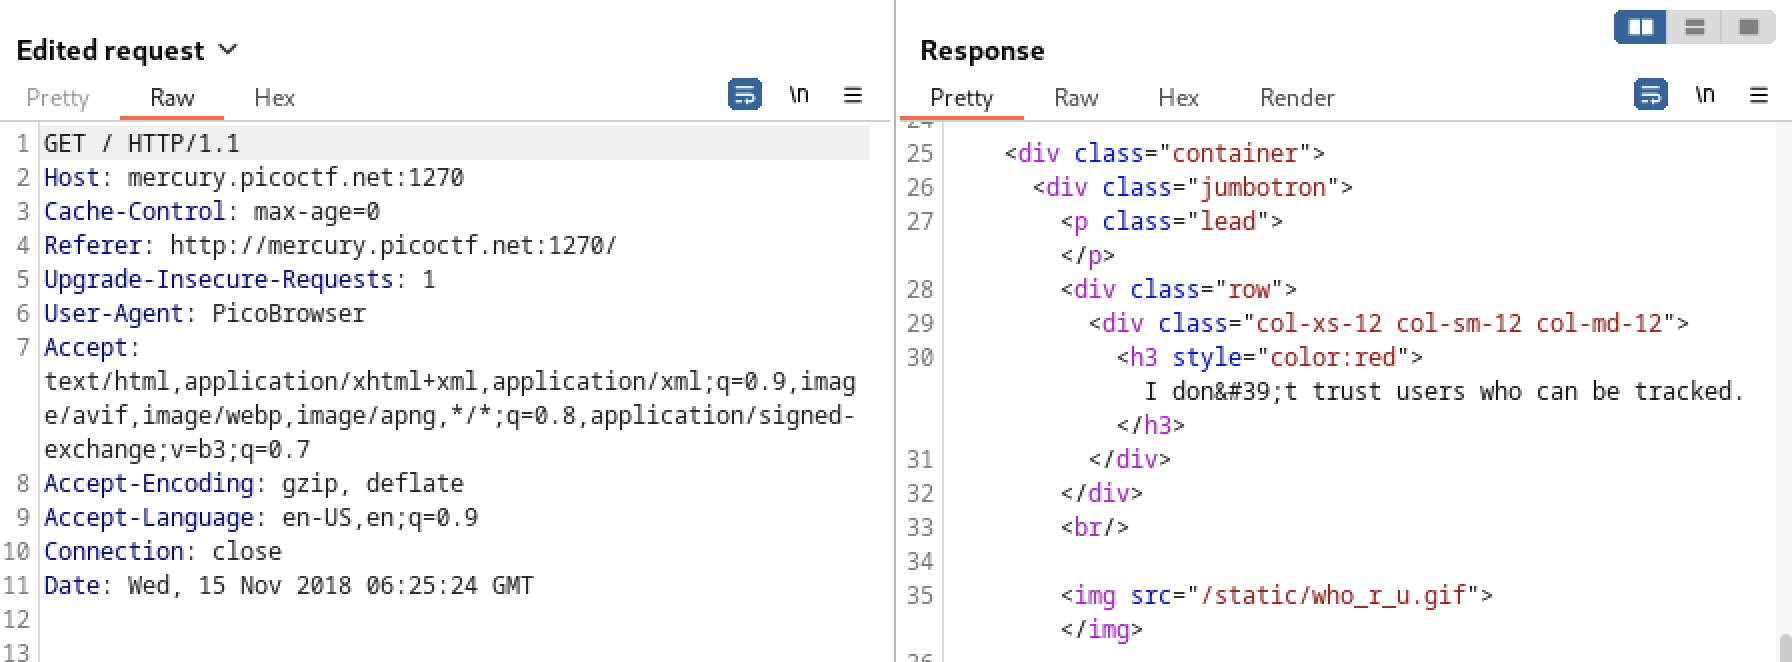Toggle word wrap in request panel
1792x662 pixels.
(745, 95)
